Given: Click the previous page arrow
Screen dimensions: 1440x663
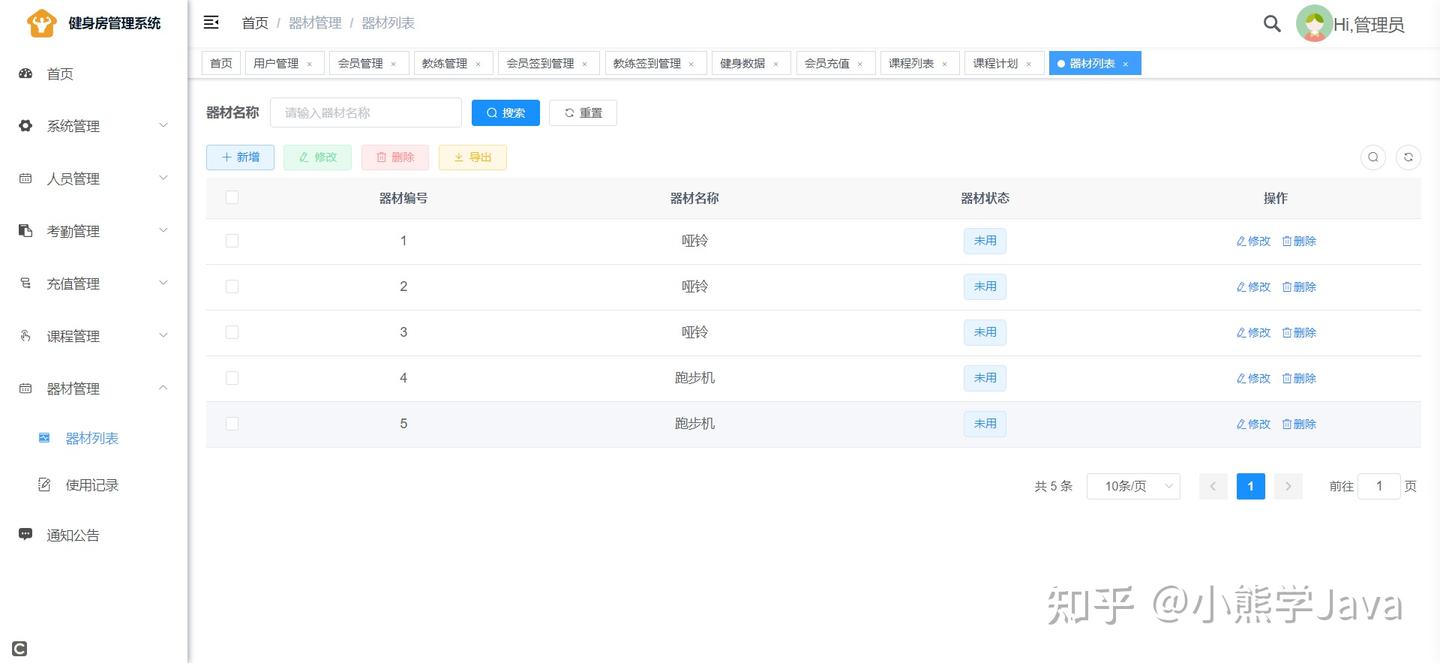Looking at the screenshot, I should (x=1213, y=486).
